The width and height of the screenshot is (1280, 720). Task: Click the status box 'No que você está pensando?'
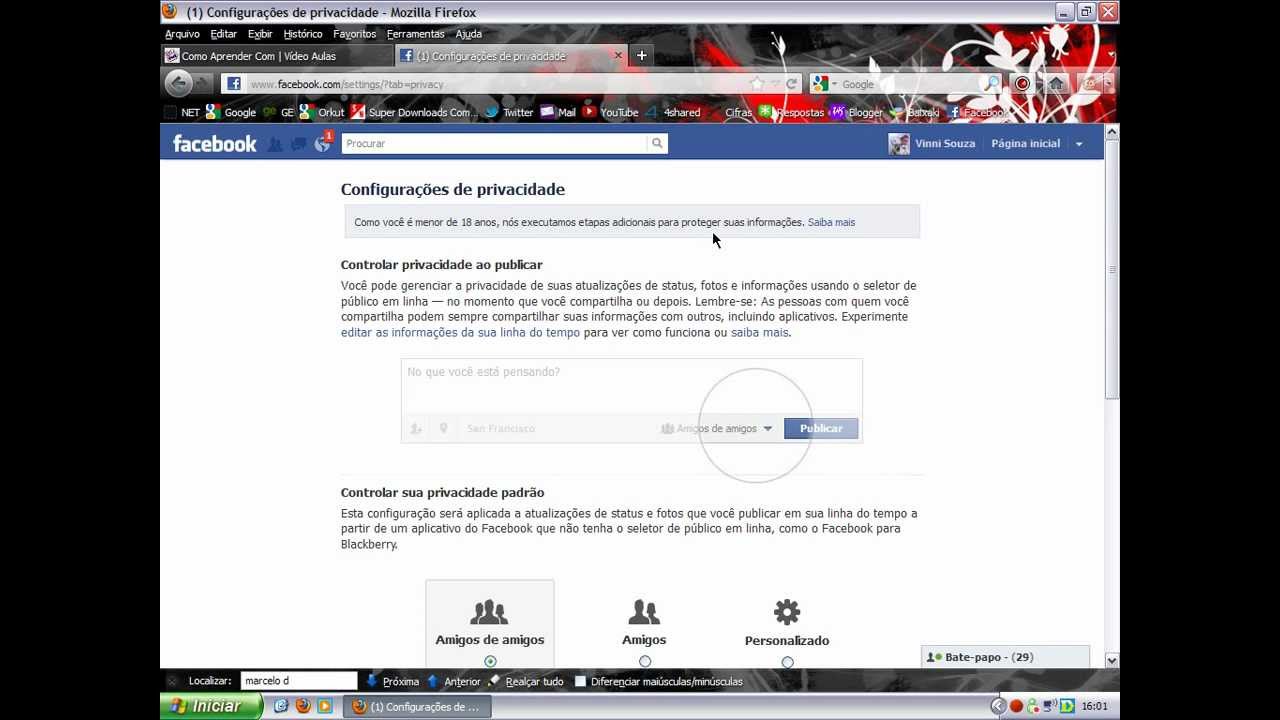[631, 387]
